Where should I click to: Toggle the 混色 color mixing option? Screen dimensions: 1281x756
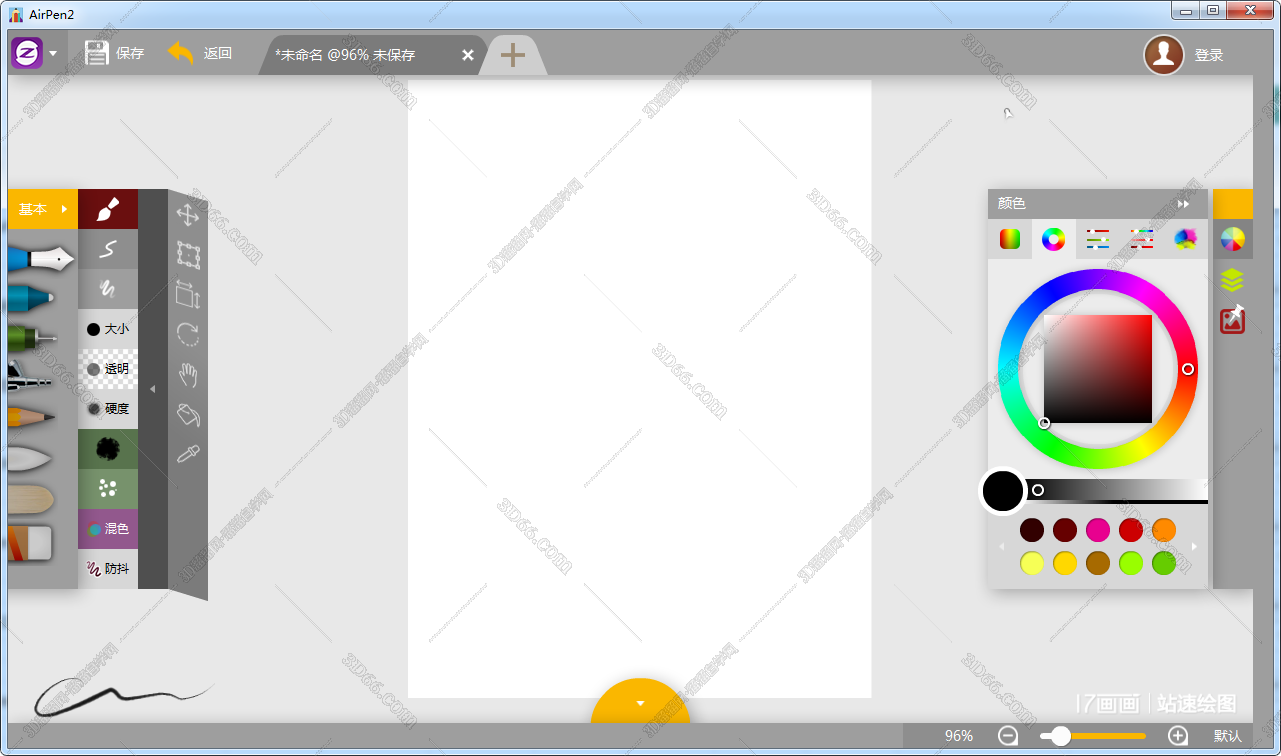108,529
